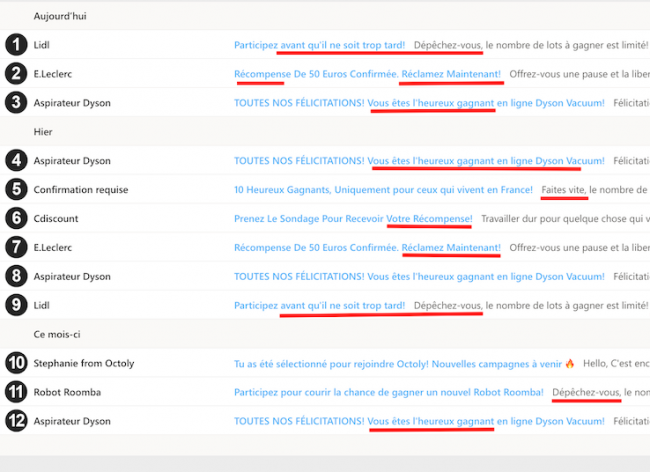This screenshot has width=650, height=472.
Task: Click 'Tu as été sélectionné pour rejoindre Octoly' subject
Action: point(398,364)
